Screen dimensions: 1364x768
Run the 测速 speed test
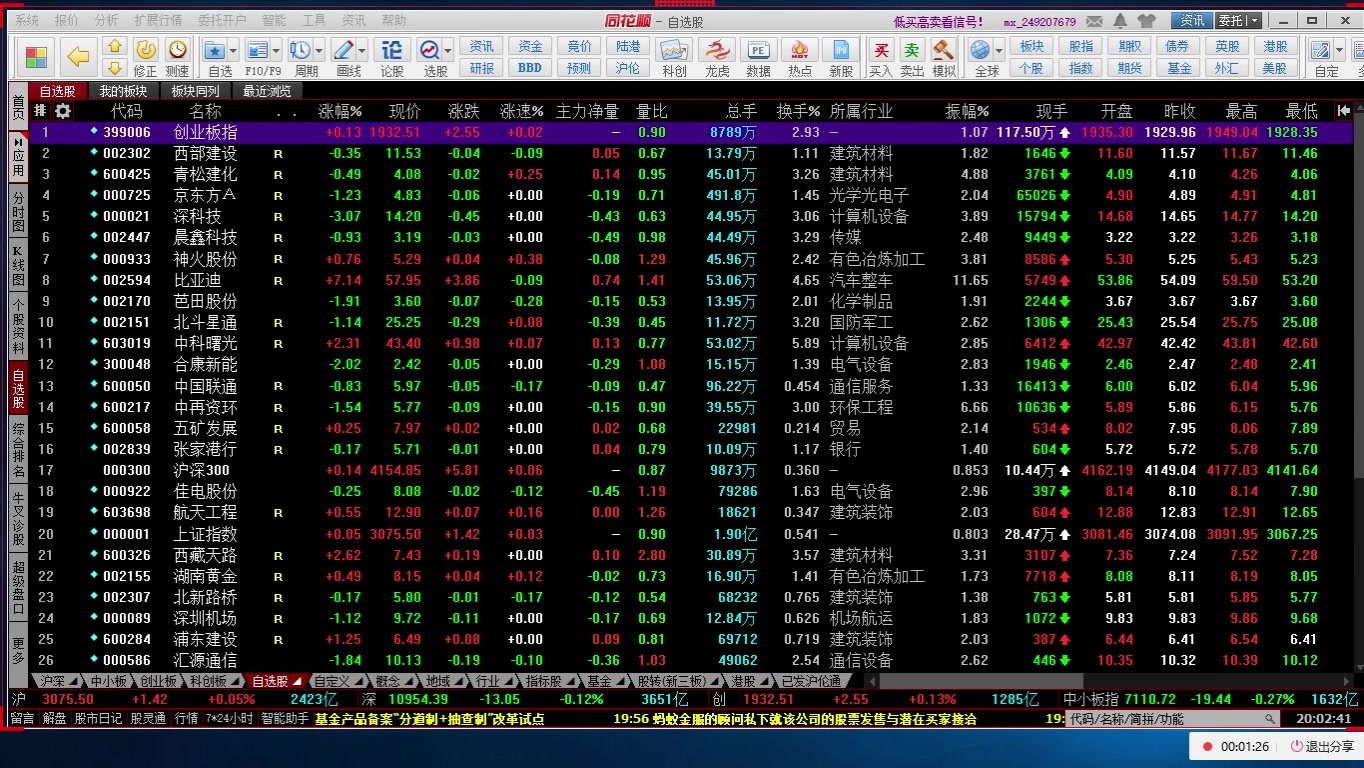pos(177,56)
